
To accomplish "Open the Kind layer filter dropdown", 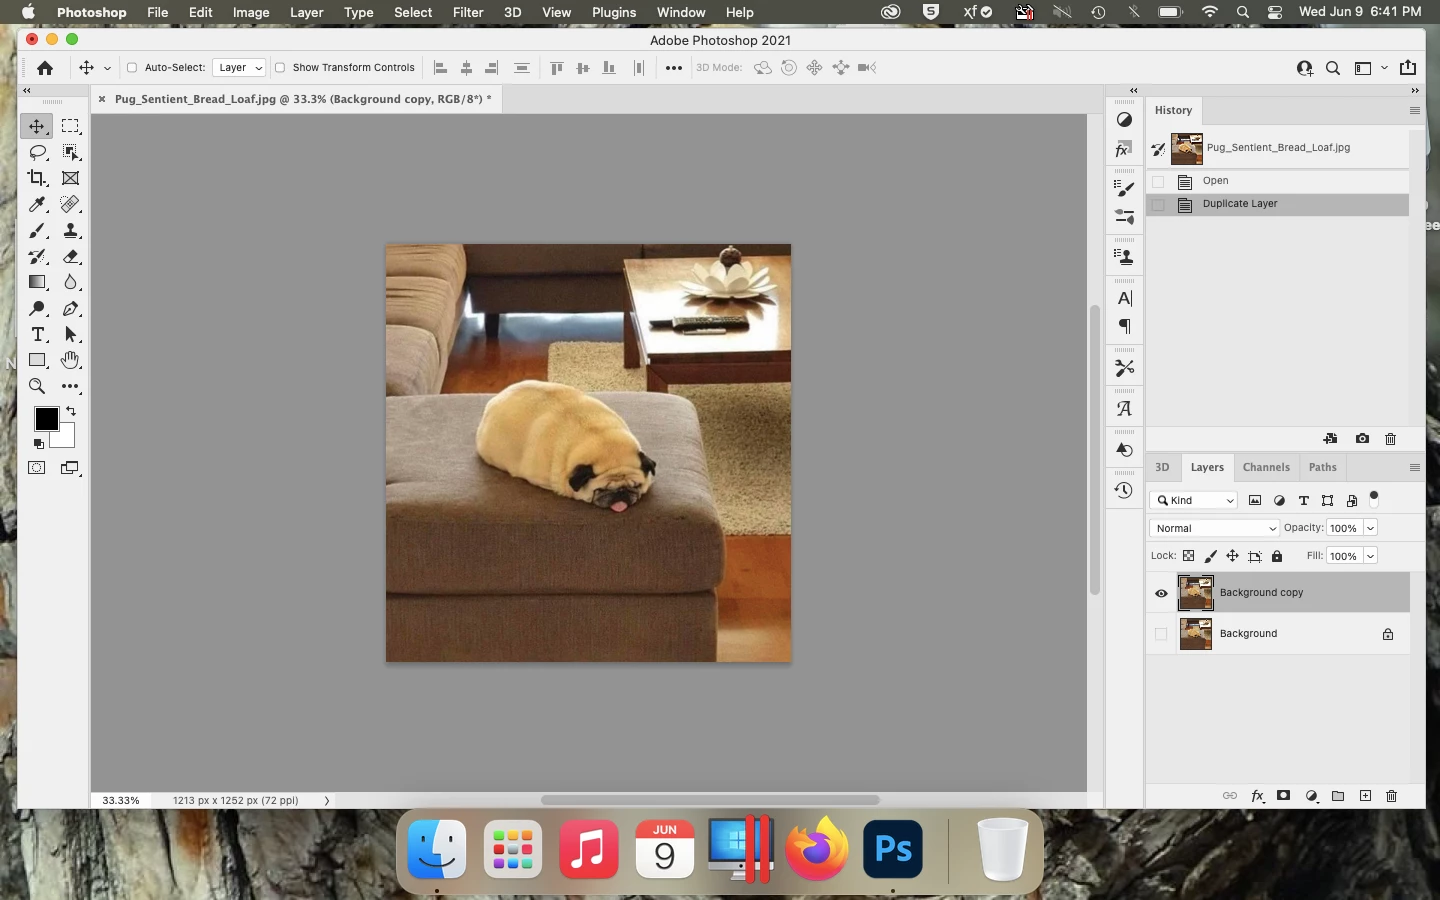I will (1194, 500).
